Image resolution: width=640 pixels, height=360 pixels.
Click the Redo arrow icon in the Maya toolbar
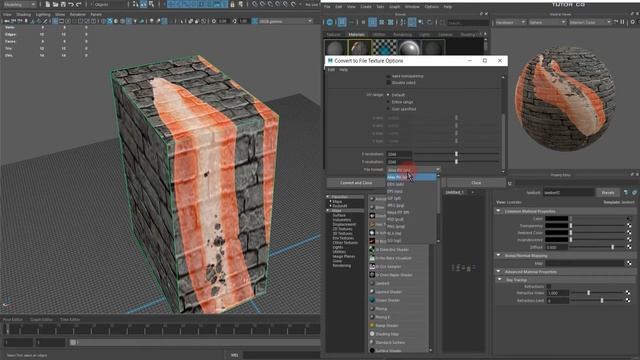pyautogui.click(x=79, y=4)
